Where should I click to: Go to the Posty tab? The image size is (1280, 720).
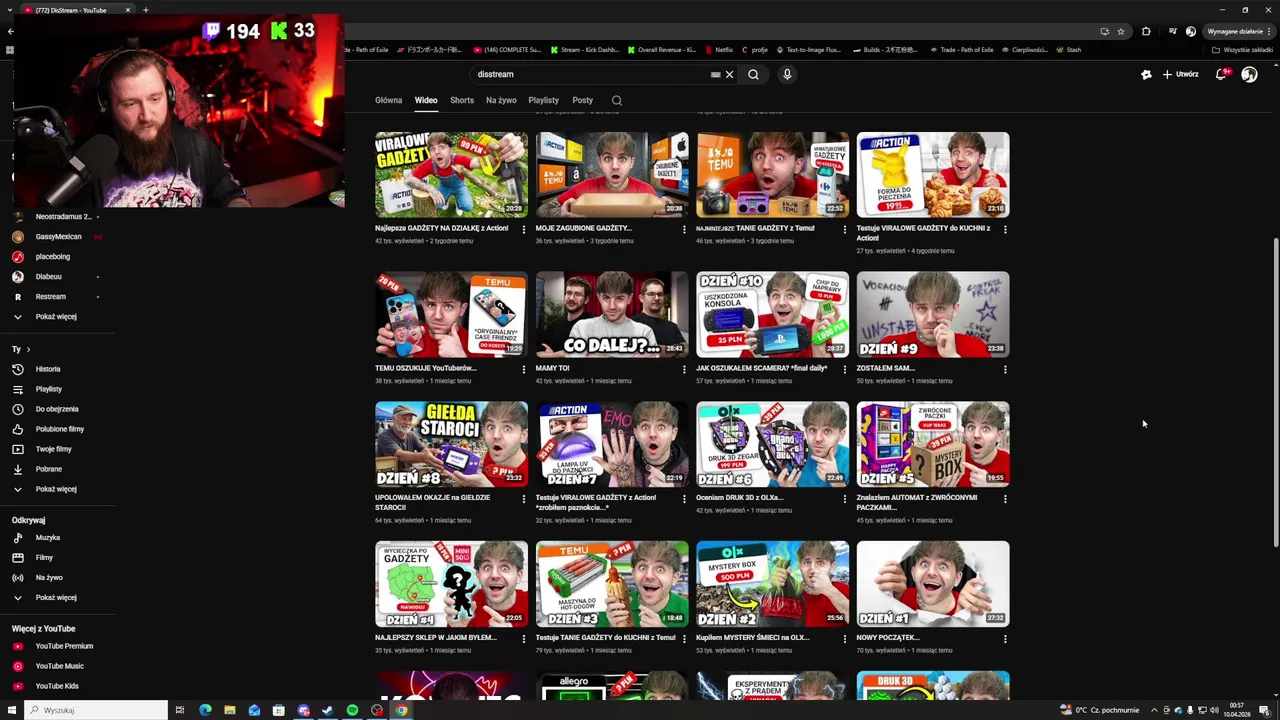(x=582, y=100)
